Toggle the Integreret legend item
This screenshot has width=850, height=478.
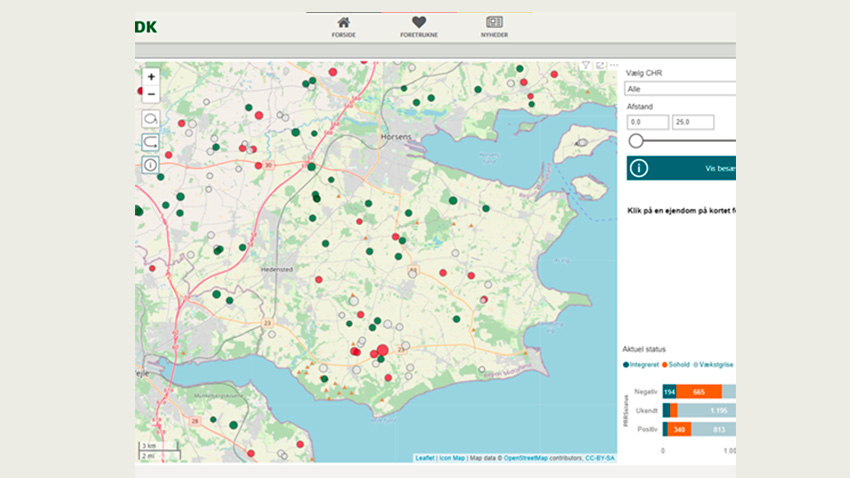coord(641,365)
